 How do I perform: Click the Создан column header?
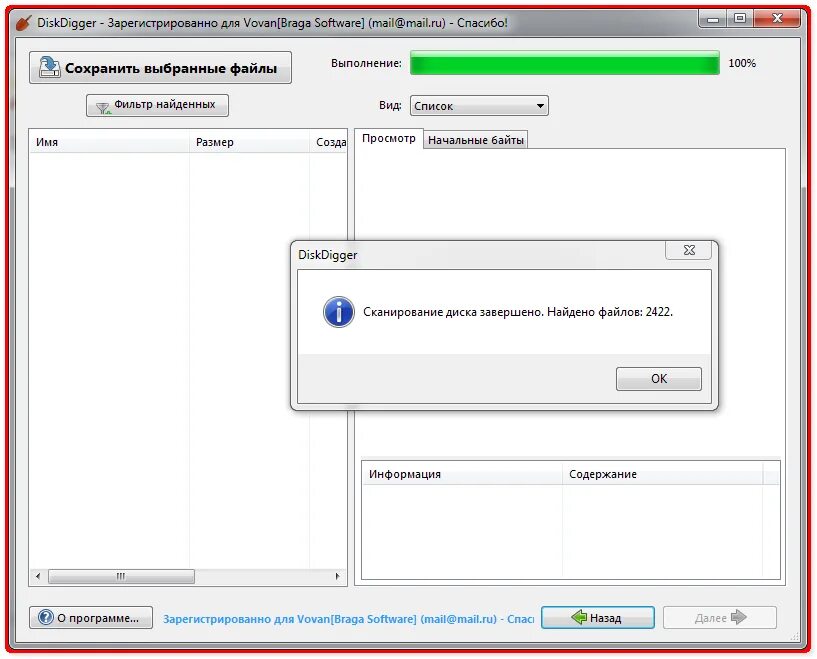click(329, 142)
